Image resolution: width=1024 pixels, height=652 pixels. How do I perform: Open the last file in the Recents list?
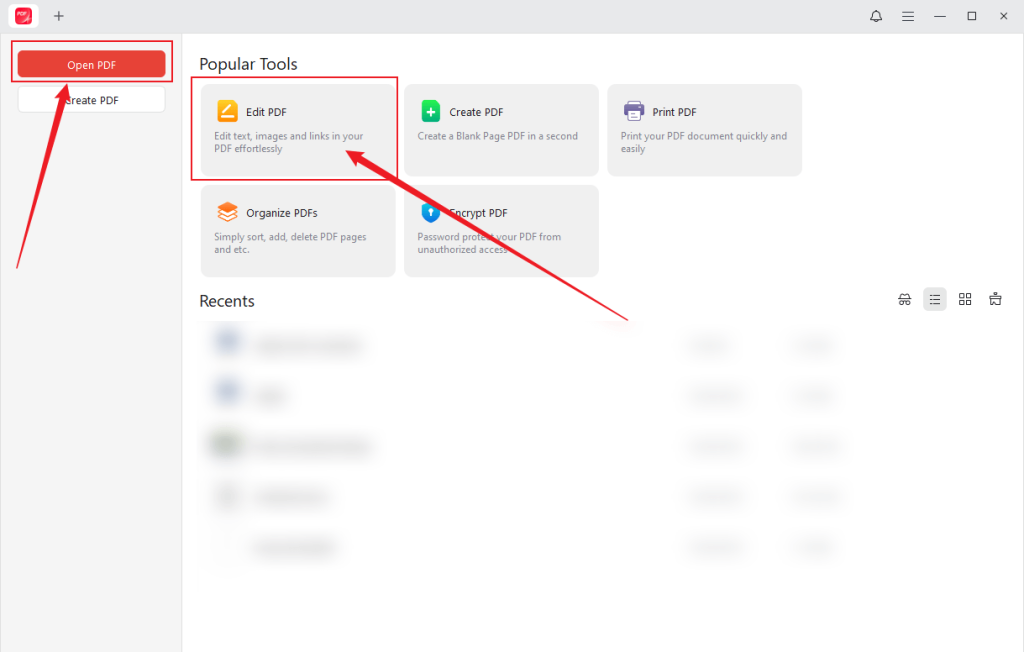point(400,547)
